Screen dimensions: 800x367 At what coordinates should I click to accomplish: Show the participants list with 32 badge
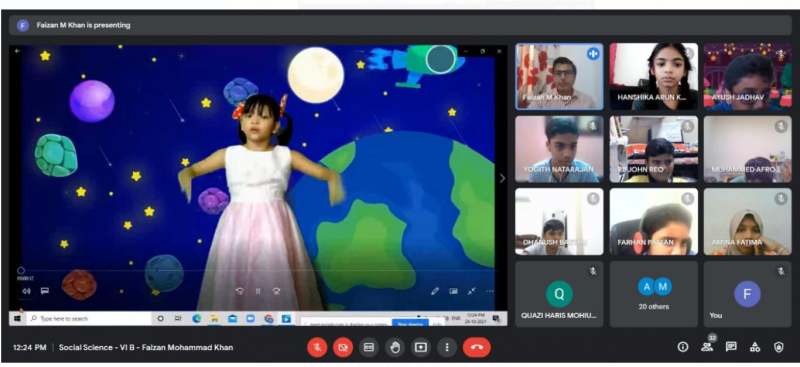coord(707,347)
